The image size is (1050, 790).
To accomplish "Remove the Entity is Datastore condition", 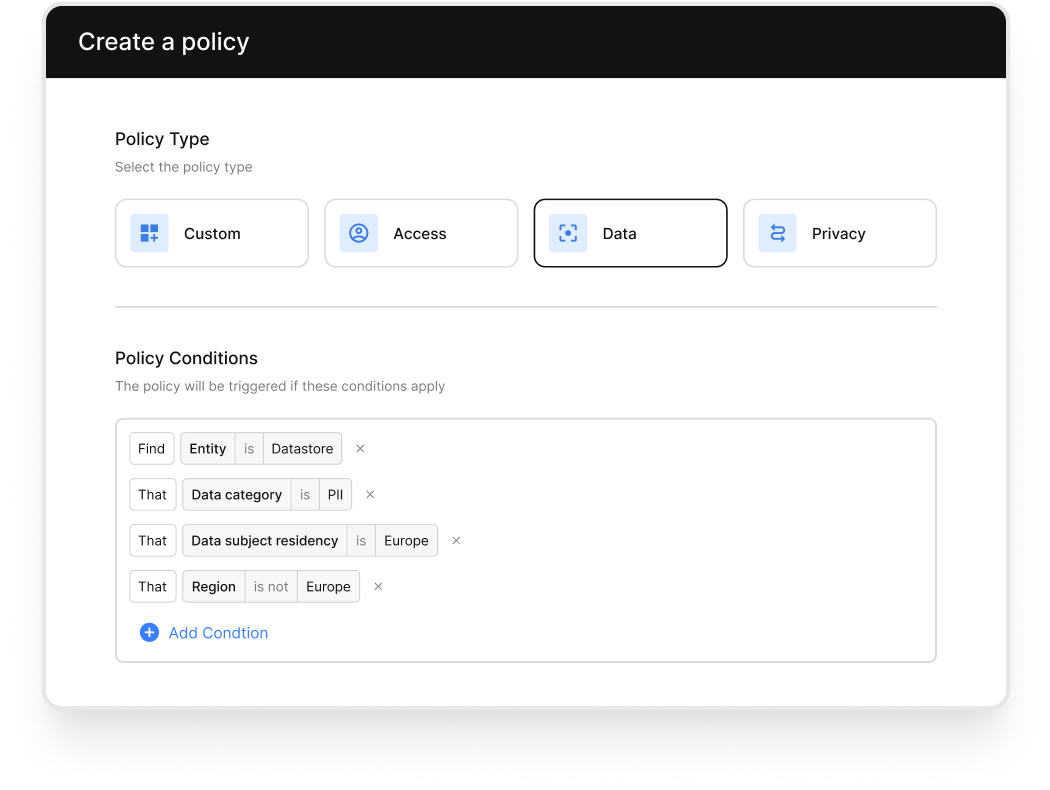I will [x=360, y=449].
